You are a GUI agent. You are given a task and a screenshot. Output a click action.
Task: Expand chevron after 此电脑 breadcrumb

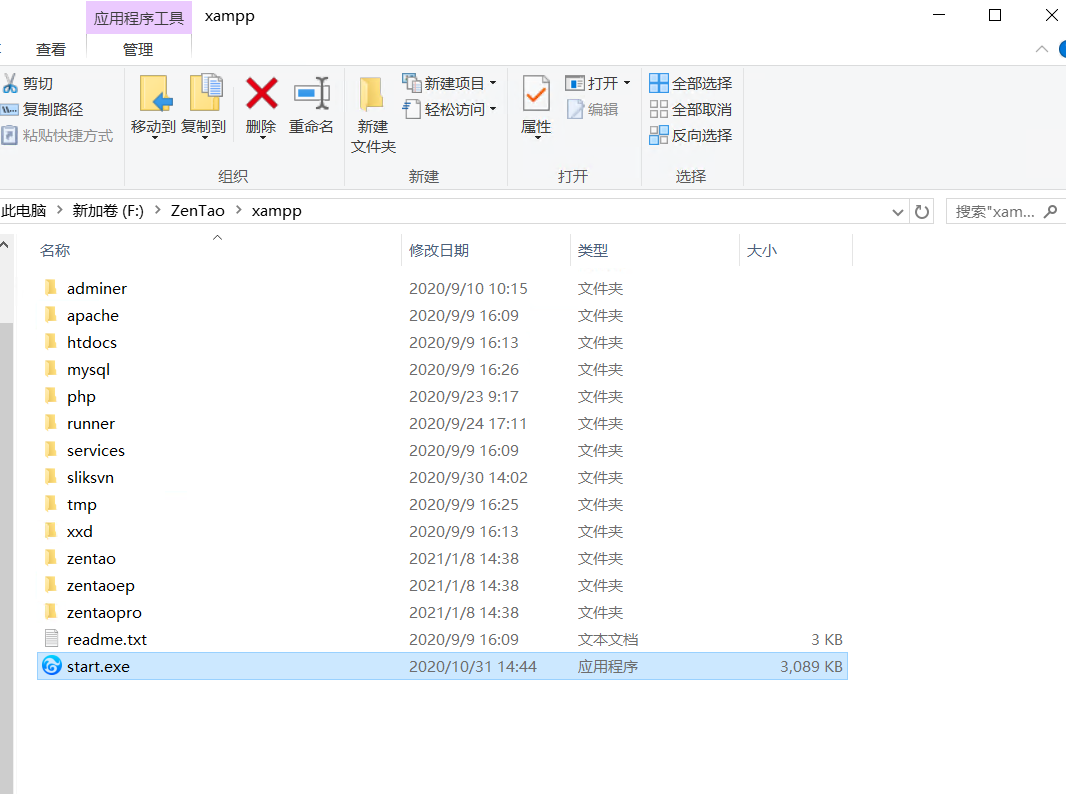(60, 210)
